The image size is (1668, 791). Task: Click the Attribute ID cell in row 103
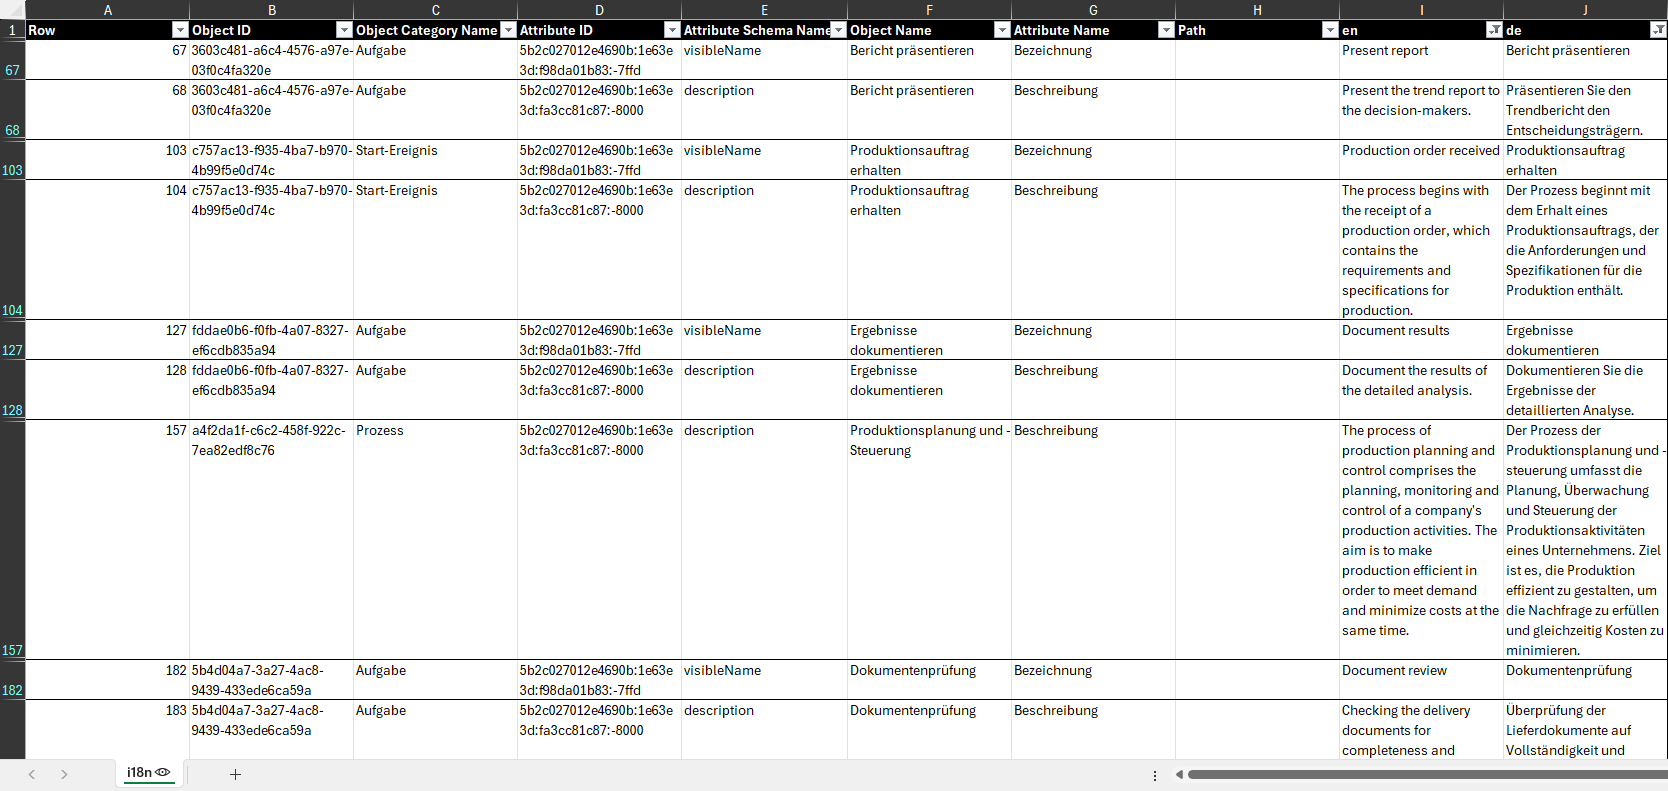pyautogui.click(x=600, y=160)
